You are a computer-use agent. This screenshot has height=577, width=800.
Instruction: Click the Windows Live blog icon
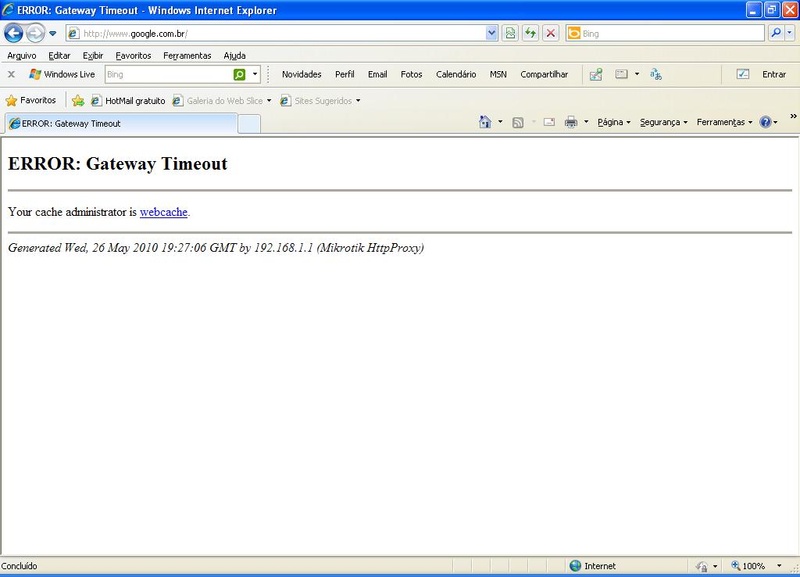[x=621, y=74]
